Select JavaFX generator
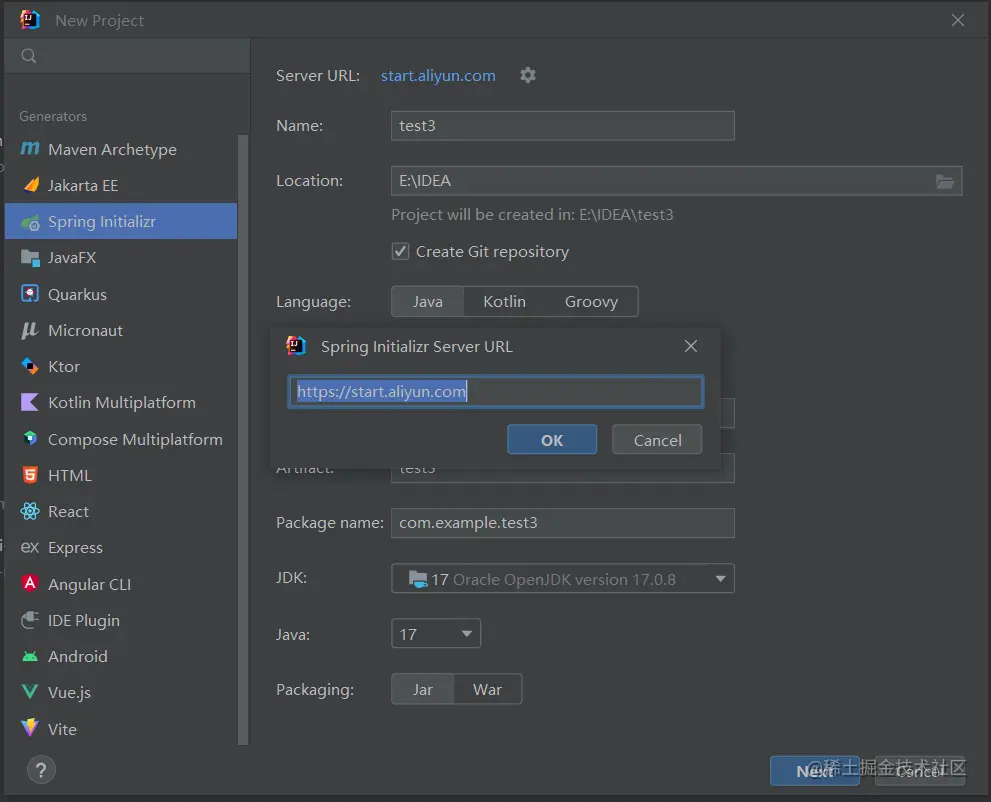The height and width of the screenshot is (802, 991). coord(121,257)
